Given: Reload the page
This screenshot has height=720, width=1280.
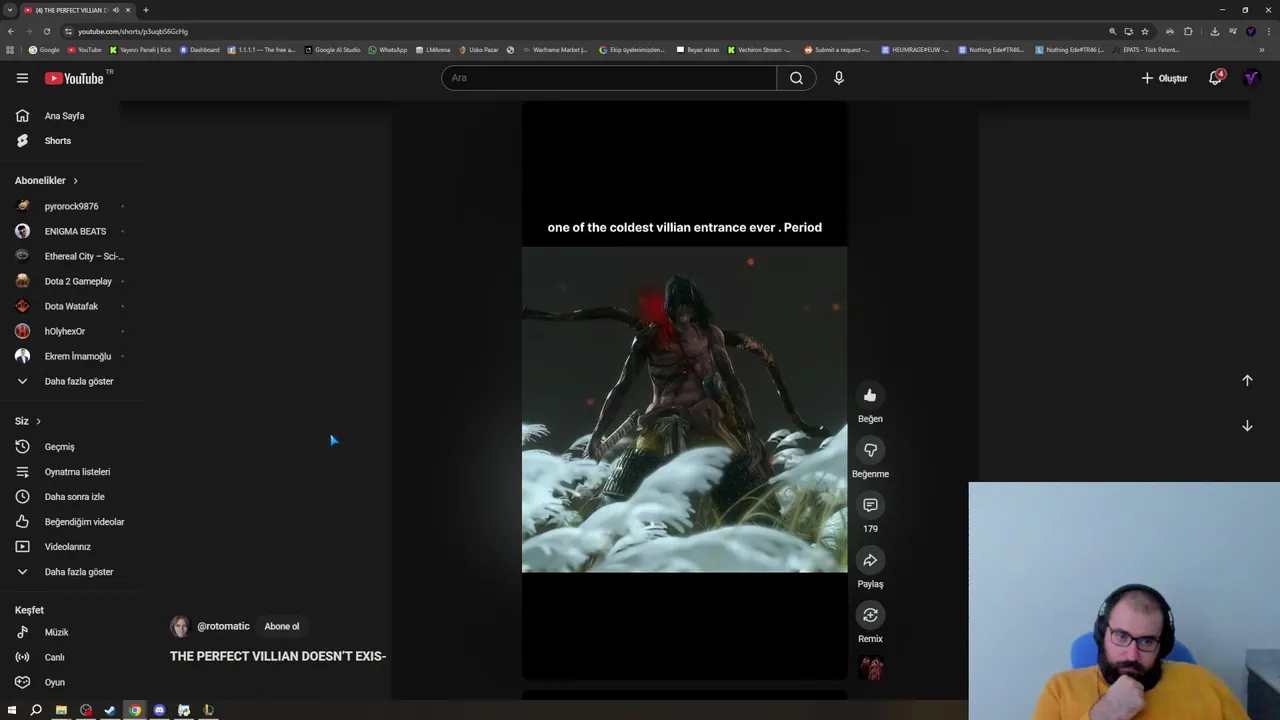Looking at the screenshot, I should [x=46, y=31].
